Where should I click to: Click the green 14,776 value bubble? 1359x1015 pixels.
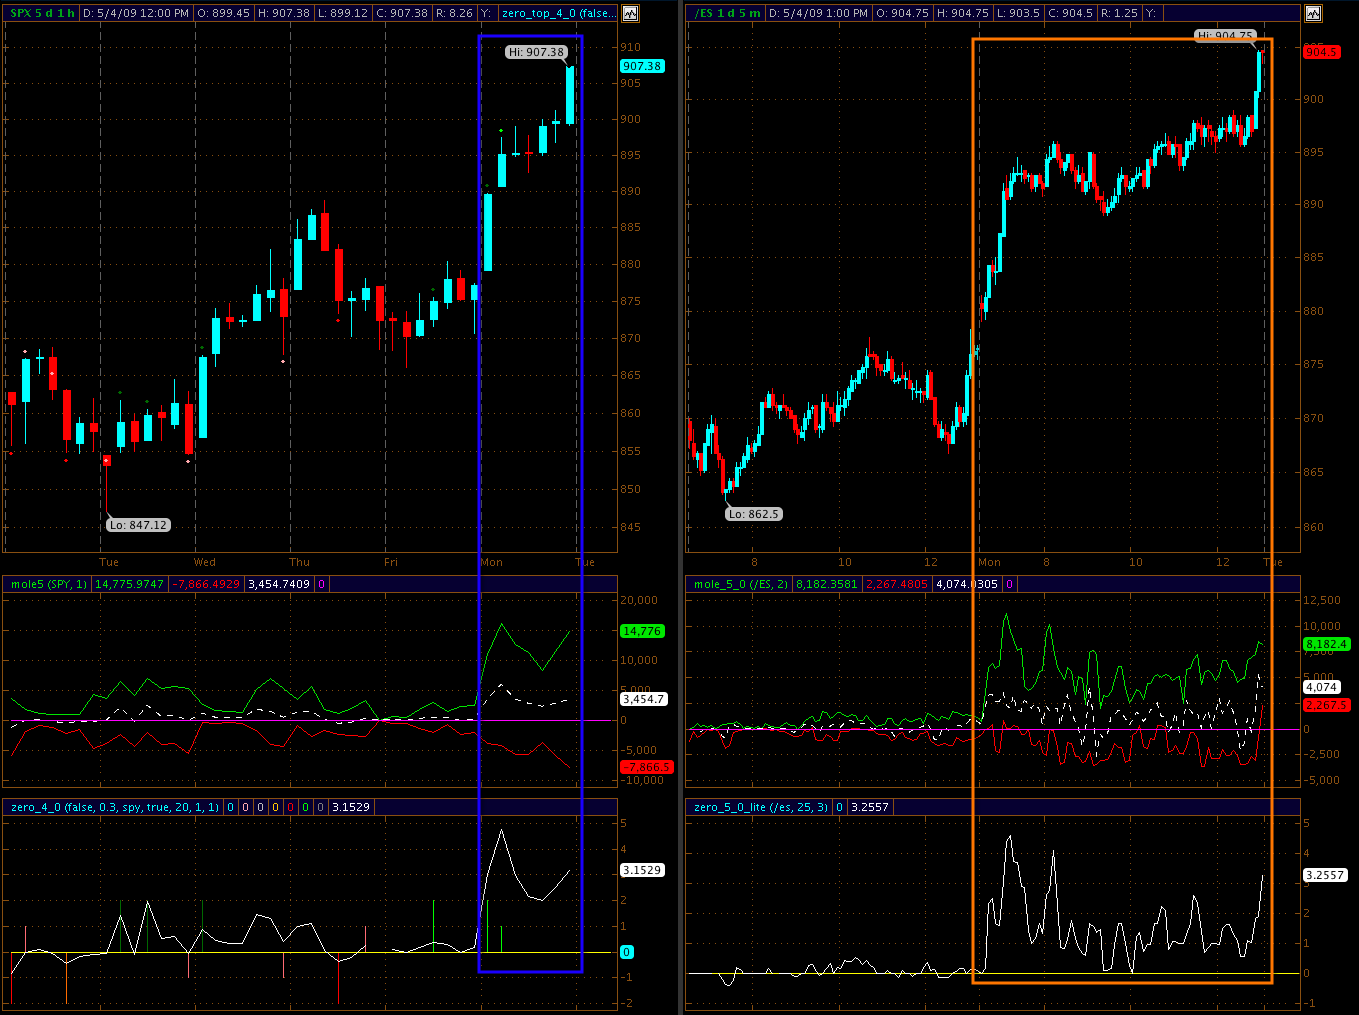642,631
